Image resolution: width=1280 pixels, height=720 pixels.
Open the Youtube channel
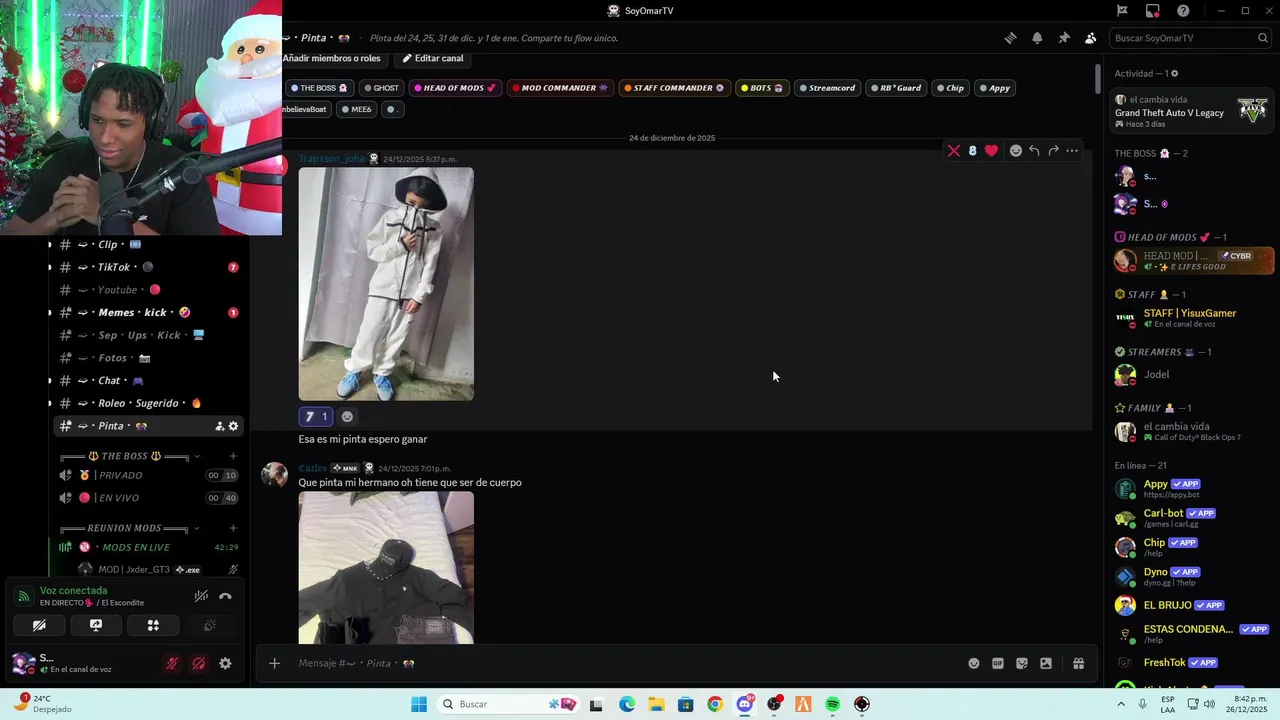pos(150,290)
